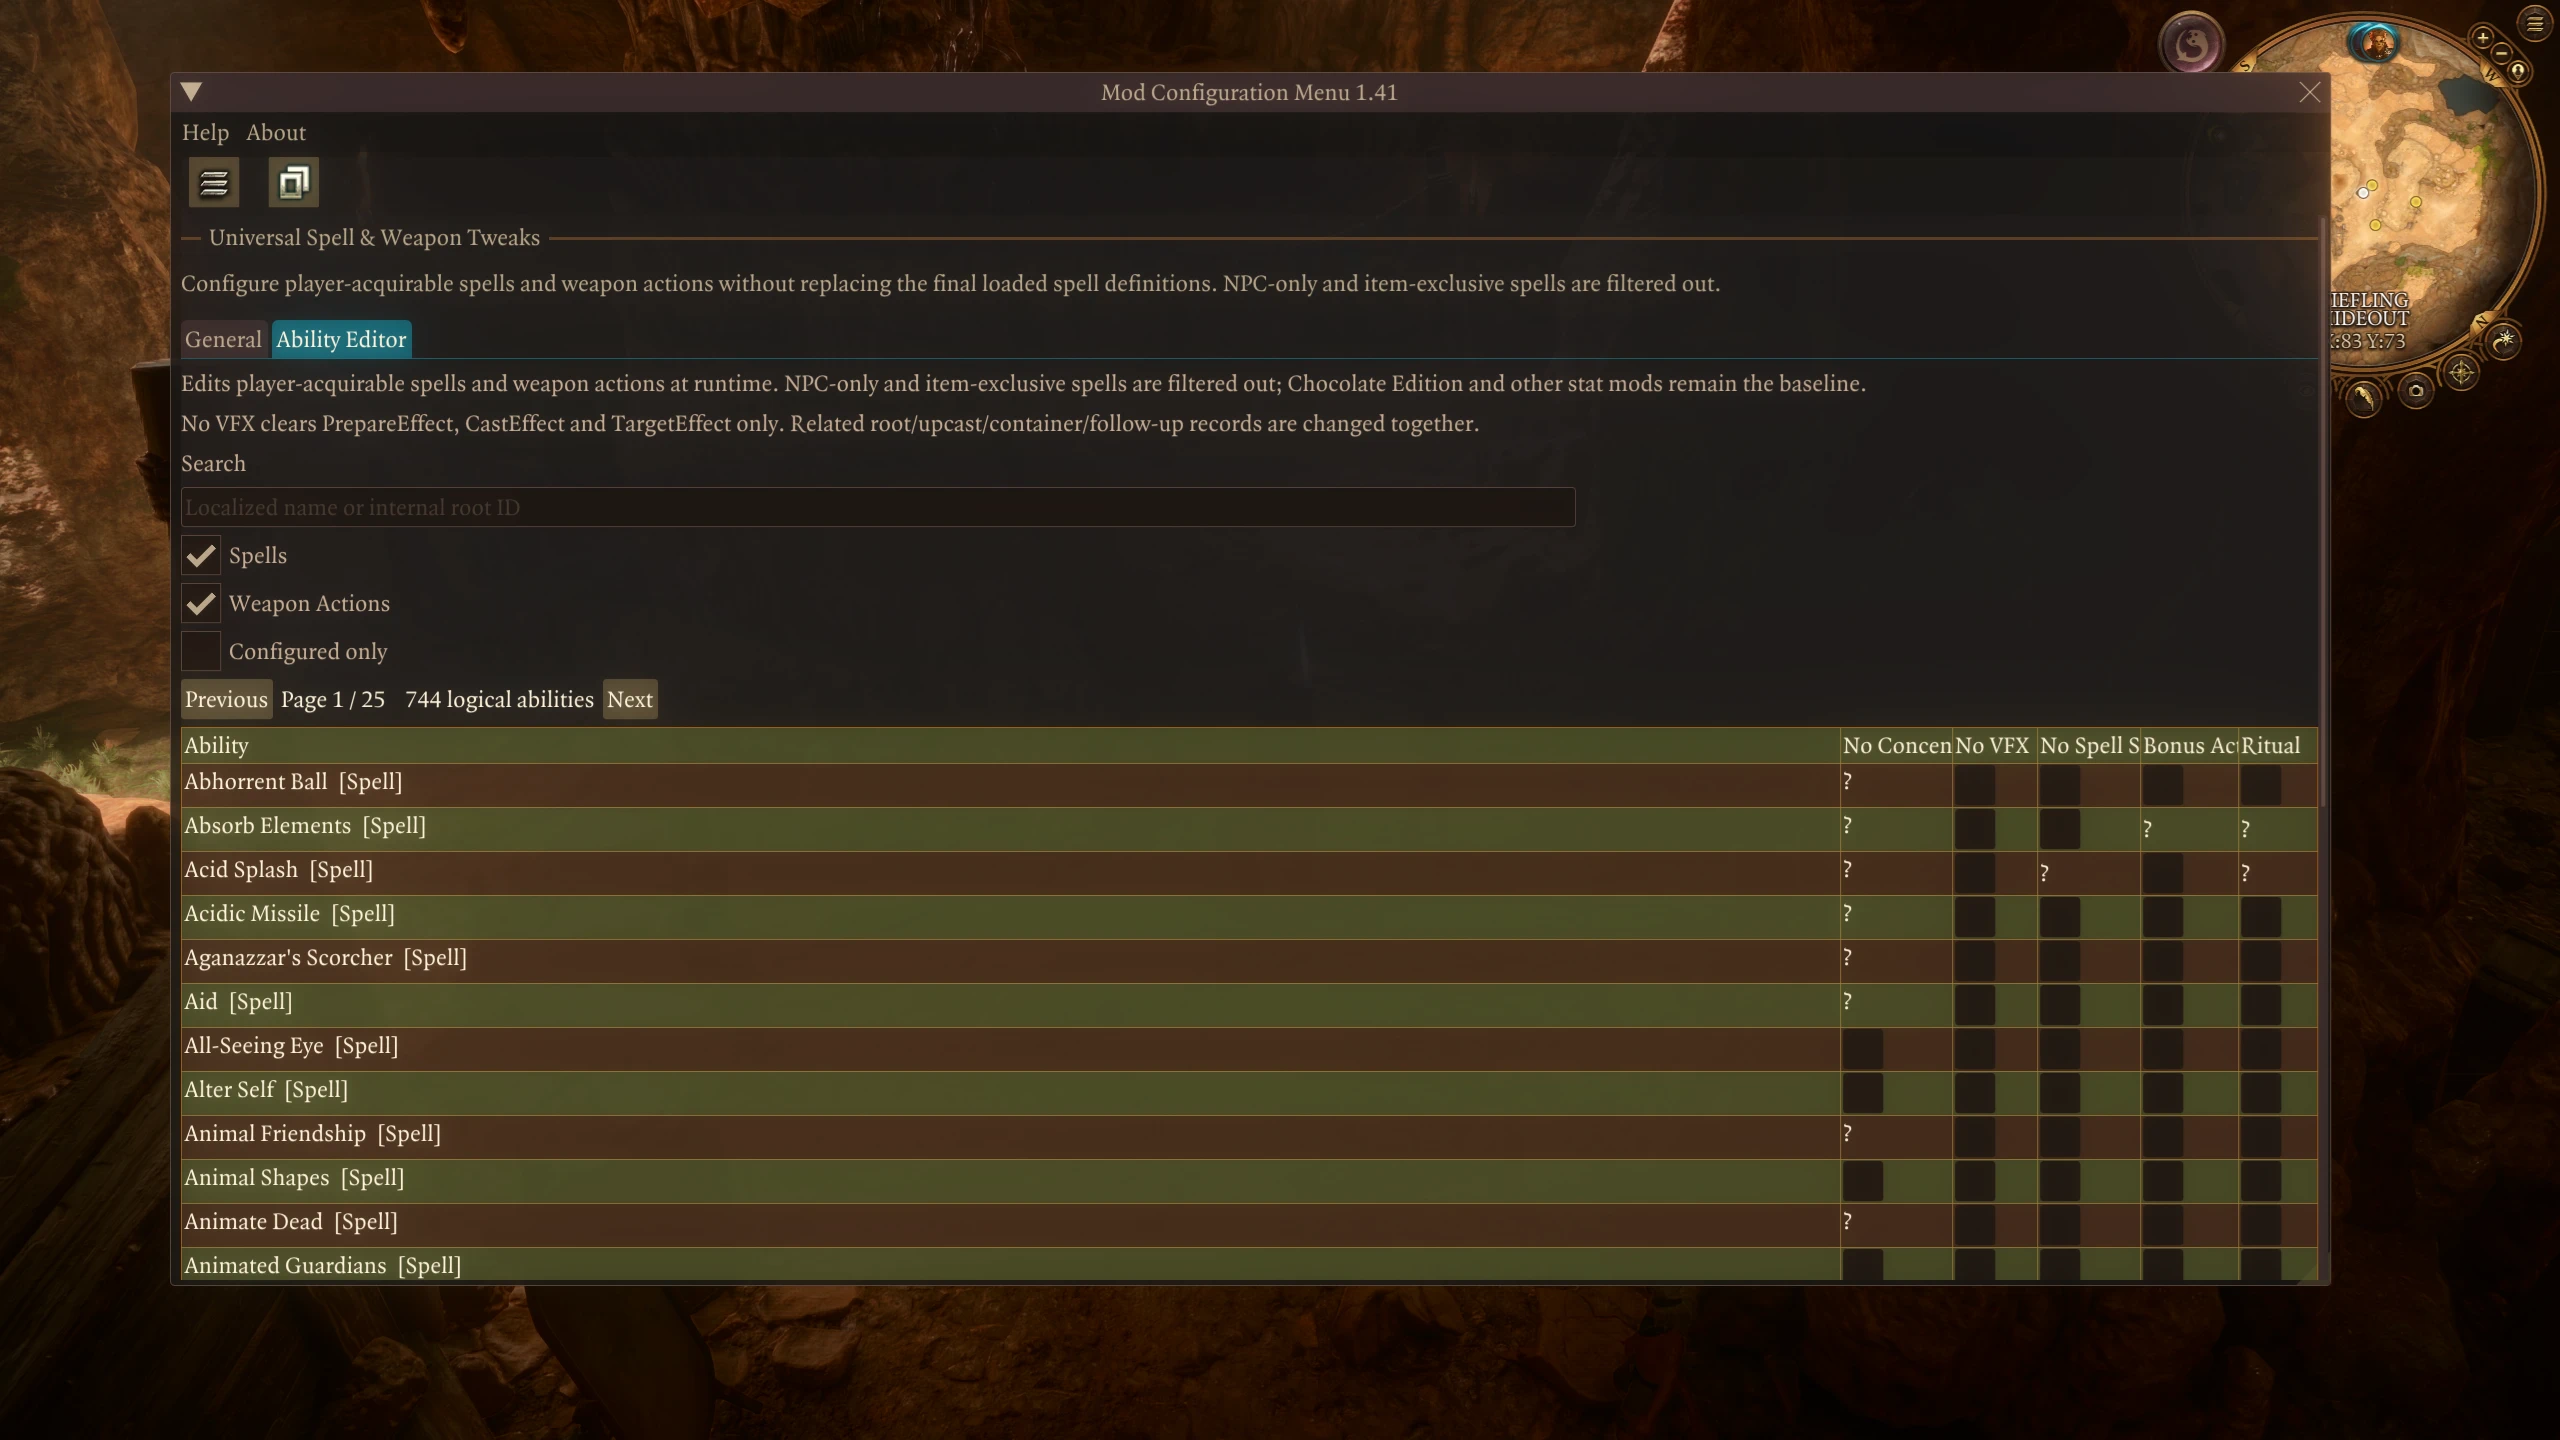Open the Help menu
2560x1440 pixels.
pyautogui.click(x=205, y=133)
